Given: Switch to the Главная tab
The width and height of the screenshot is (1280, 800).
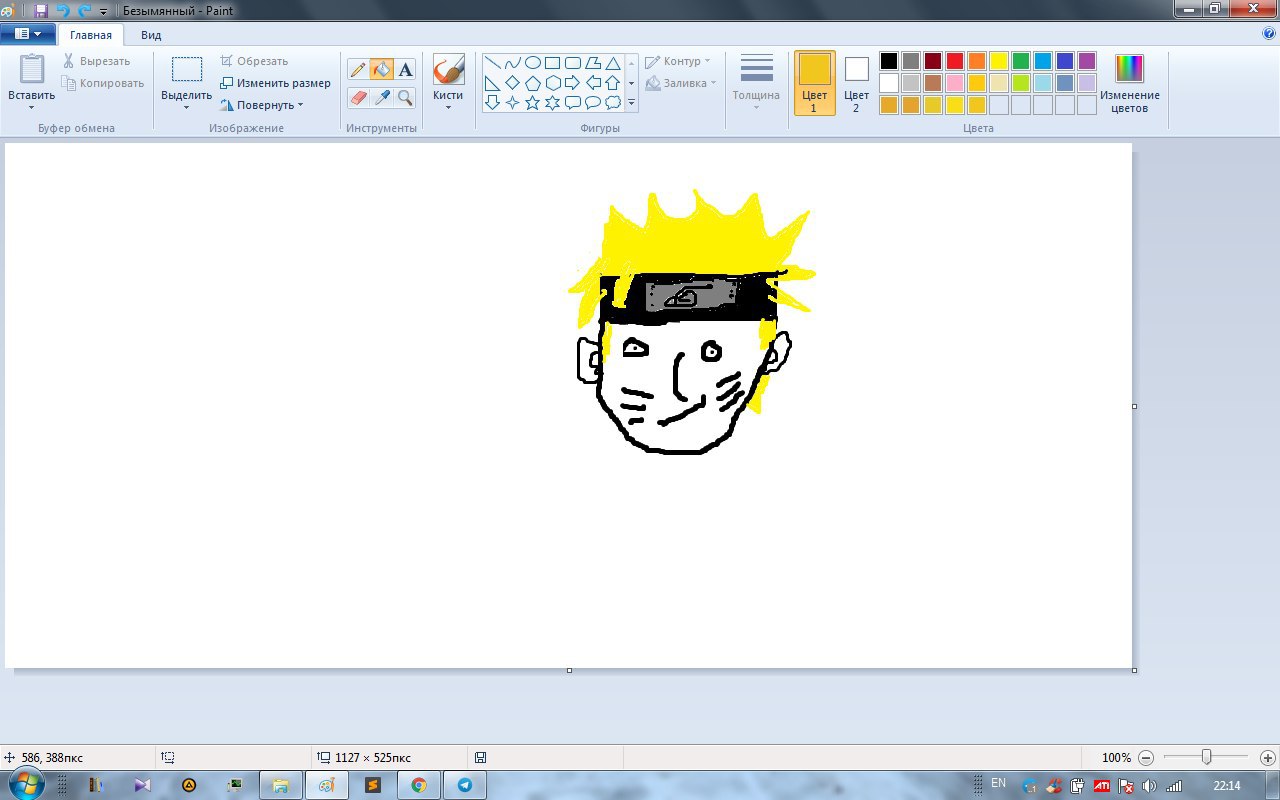Looking at the screenshot, I should tap(91, 35).
